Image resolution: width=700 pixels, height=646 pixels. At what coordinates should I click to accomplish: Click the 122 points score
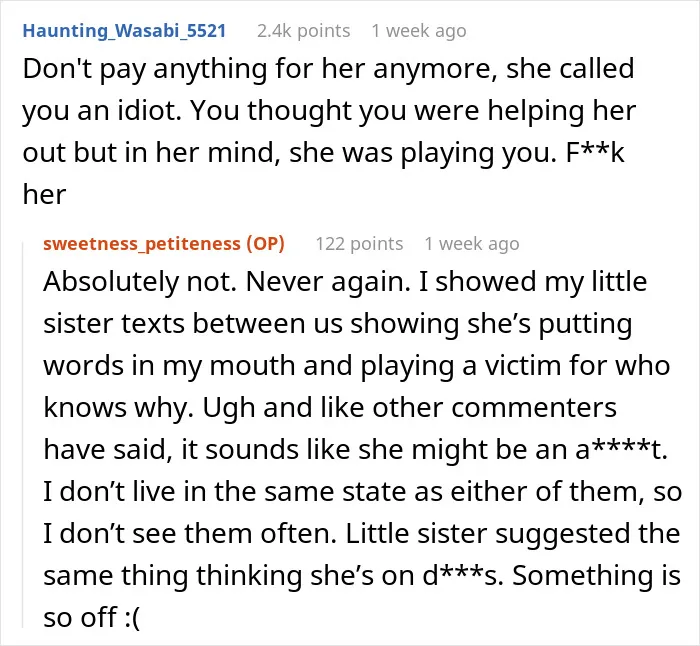(359, 244)
